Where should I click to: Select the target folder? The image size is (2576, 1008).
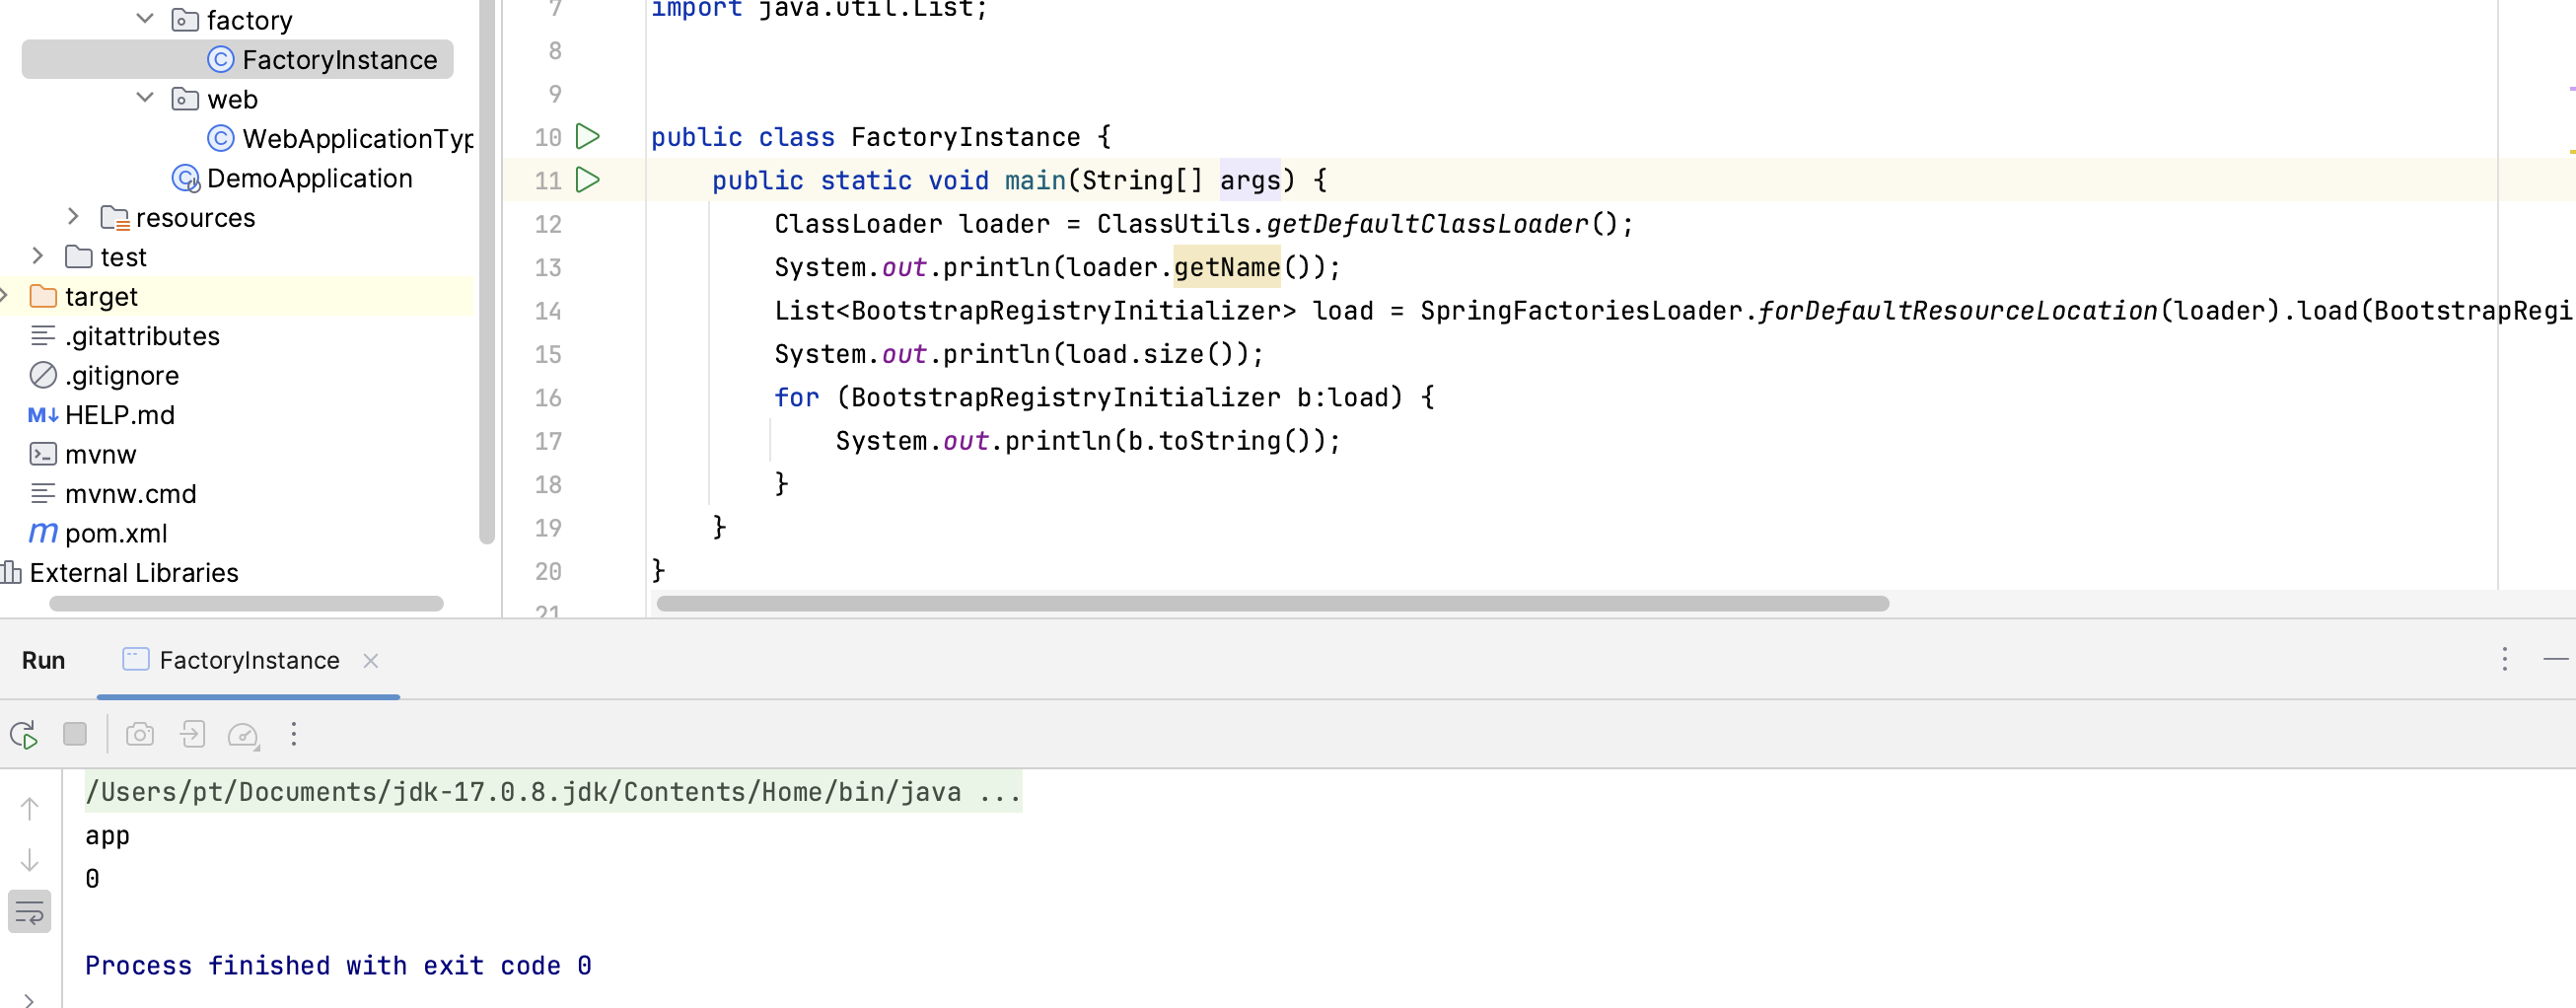[101, 297]
